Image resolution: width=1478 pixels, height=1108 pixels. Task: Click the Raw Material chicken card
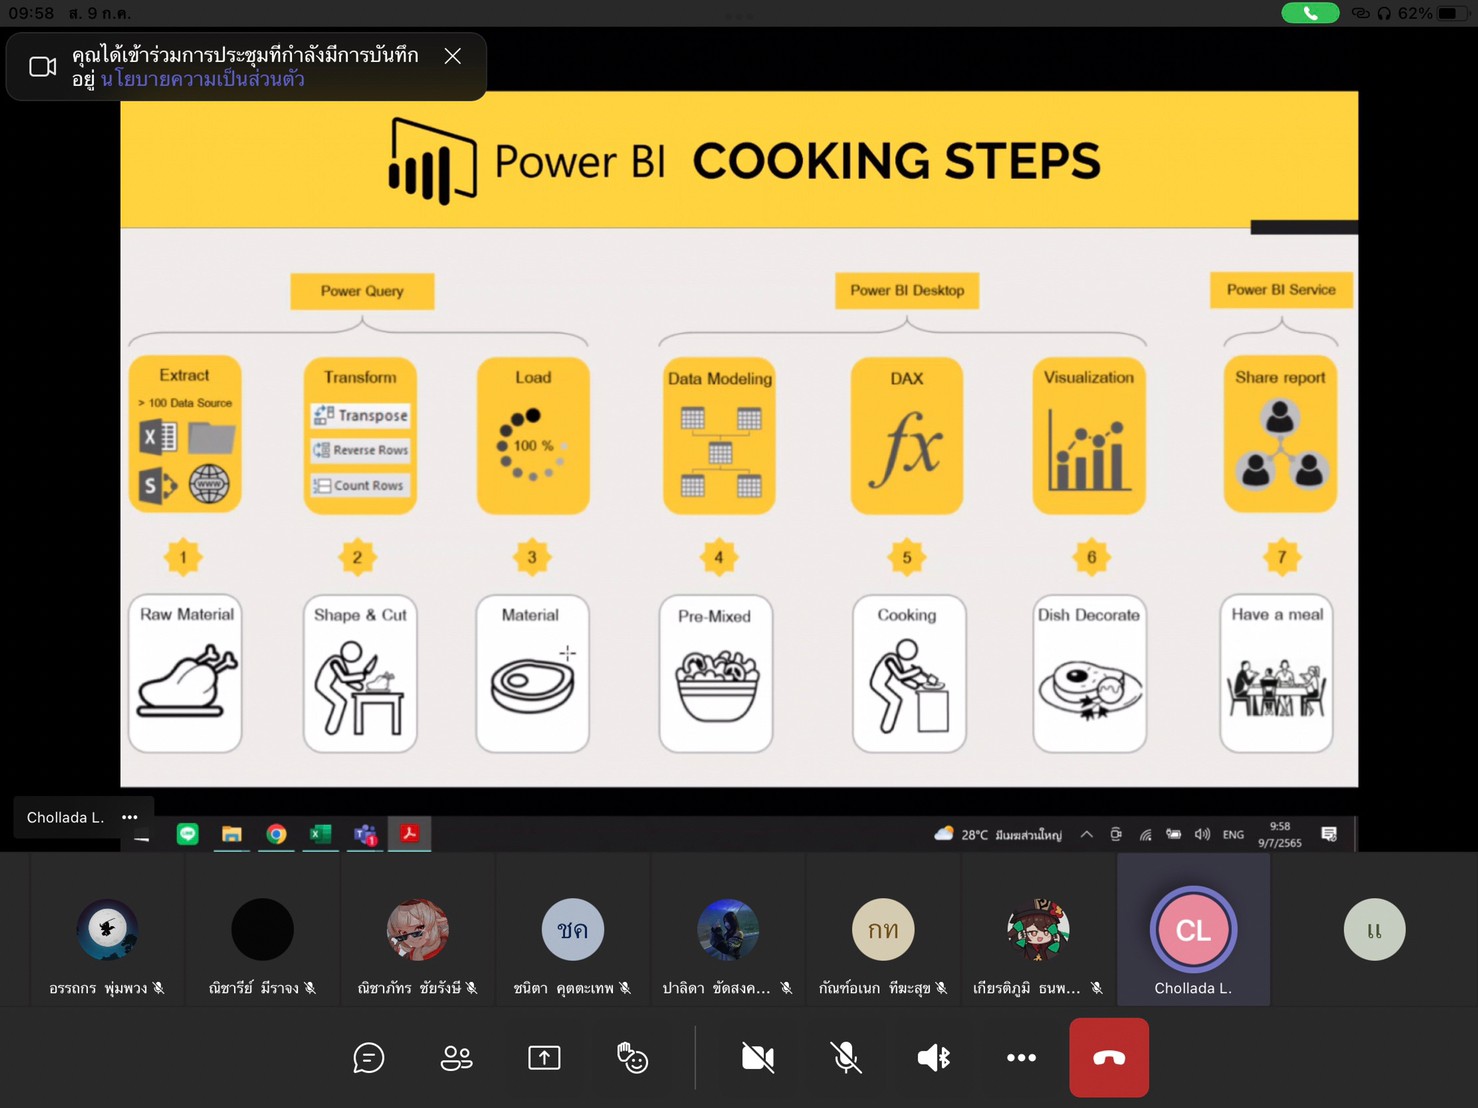(x=185, y=673)
